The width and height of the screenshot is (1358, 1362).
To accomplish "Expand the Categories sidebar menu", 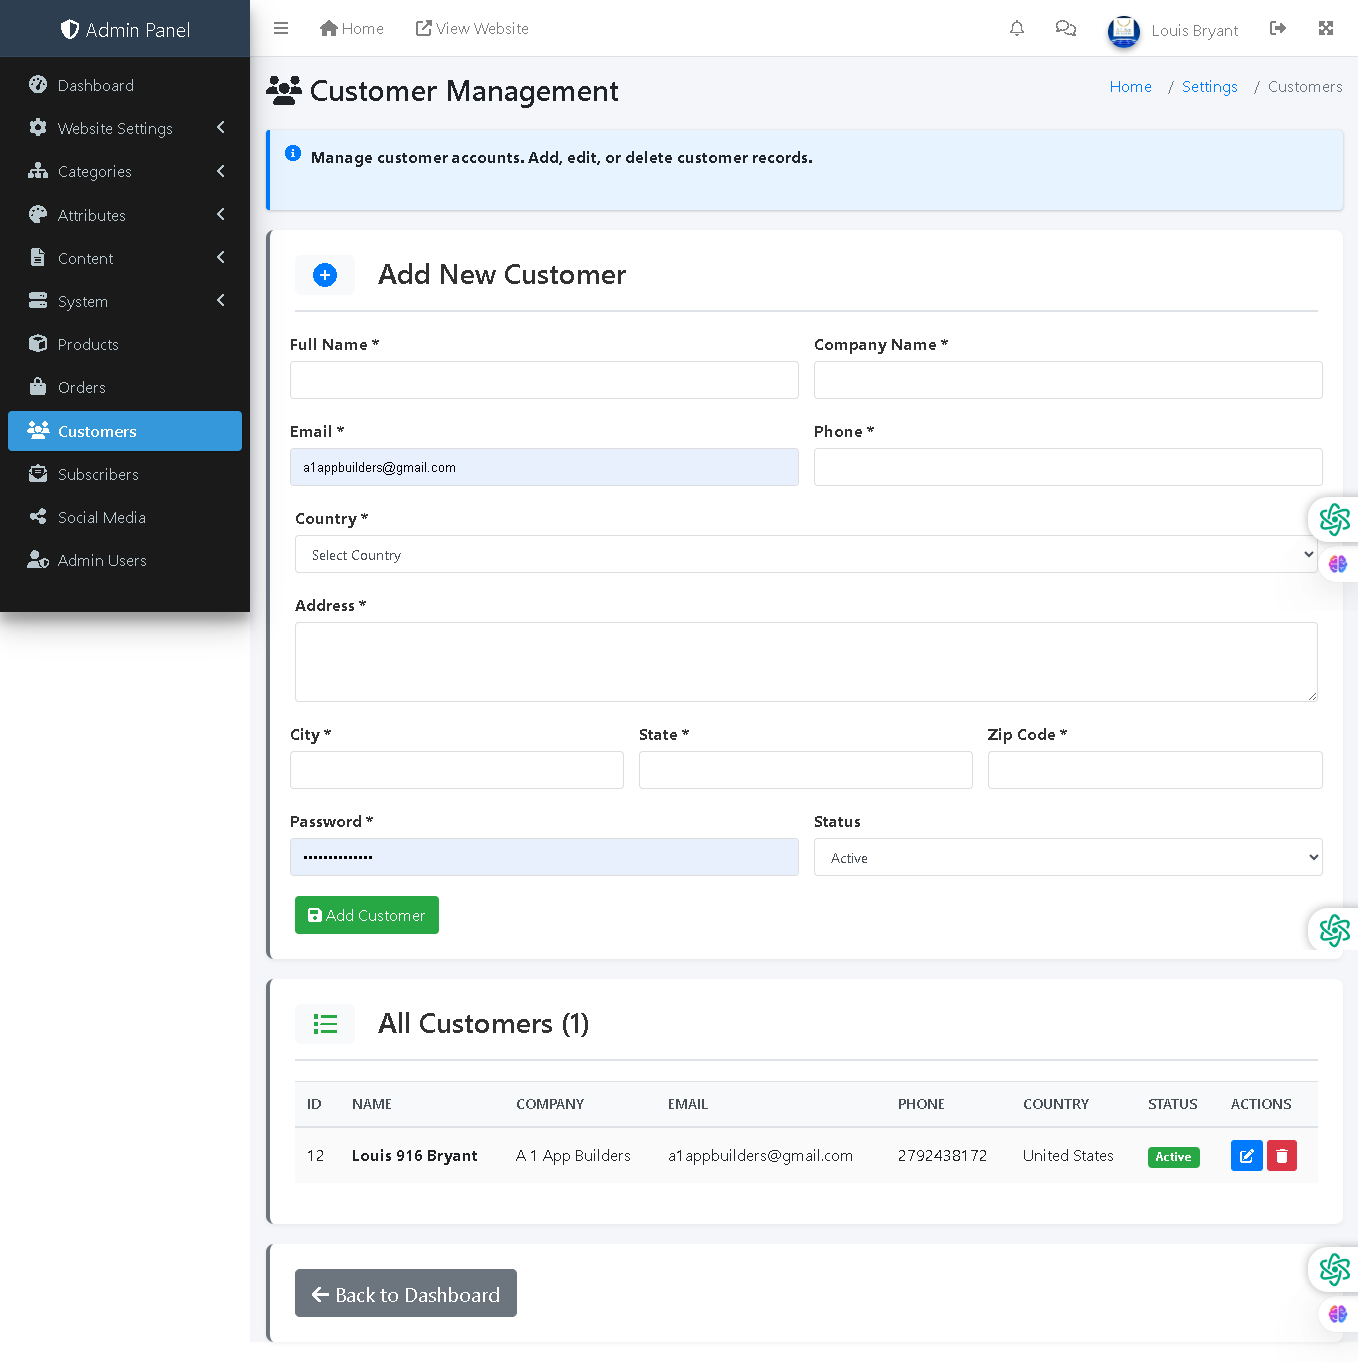I will point(125,171).
